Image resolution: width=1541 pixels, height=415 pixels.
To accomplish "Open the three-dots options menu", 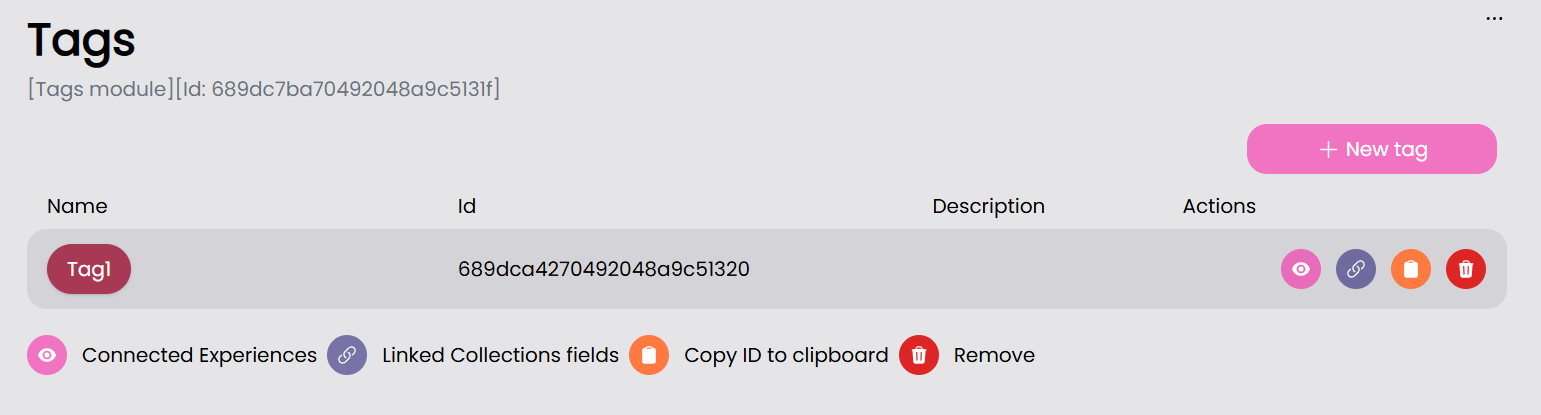I will [x=1494, y=19].
